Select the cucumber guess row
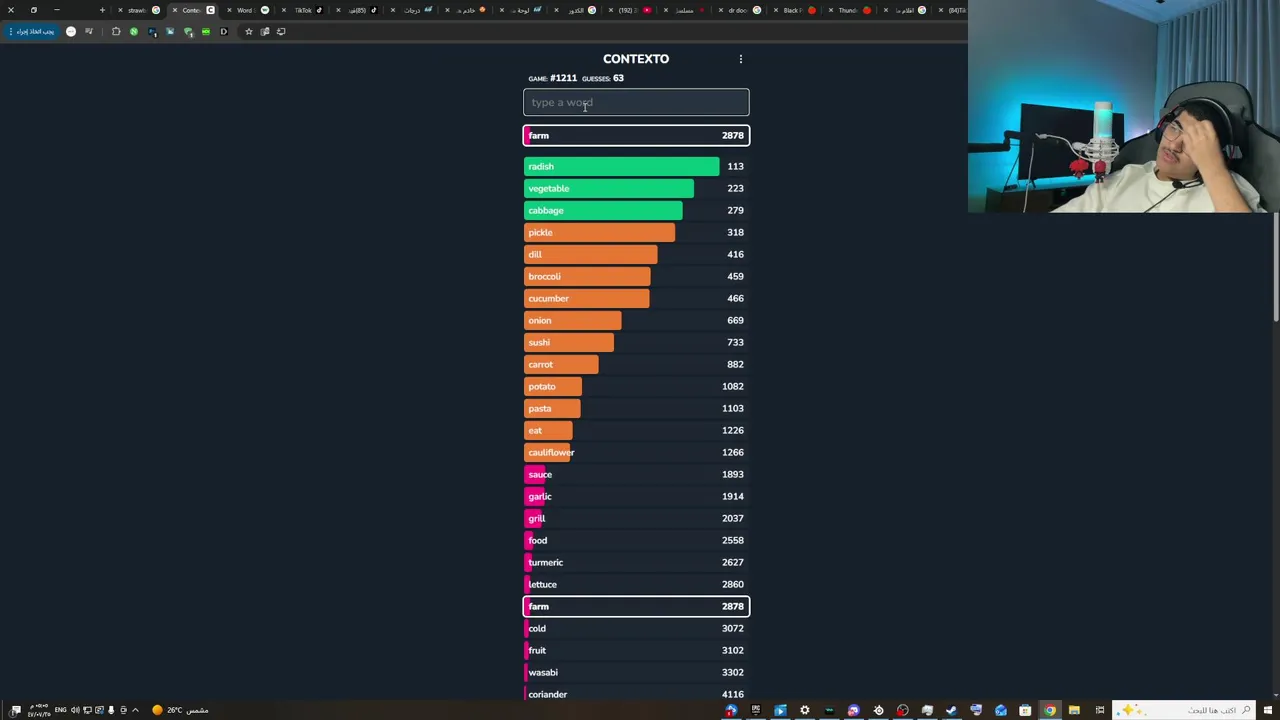This screenshot has height=720, width=1280. coord(636,298)
